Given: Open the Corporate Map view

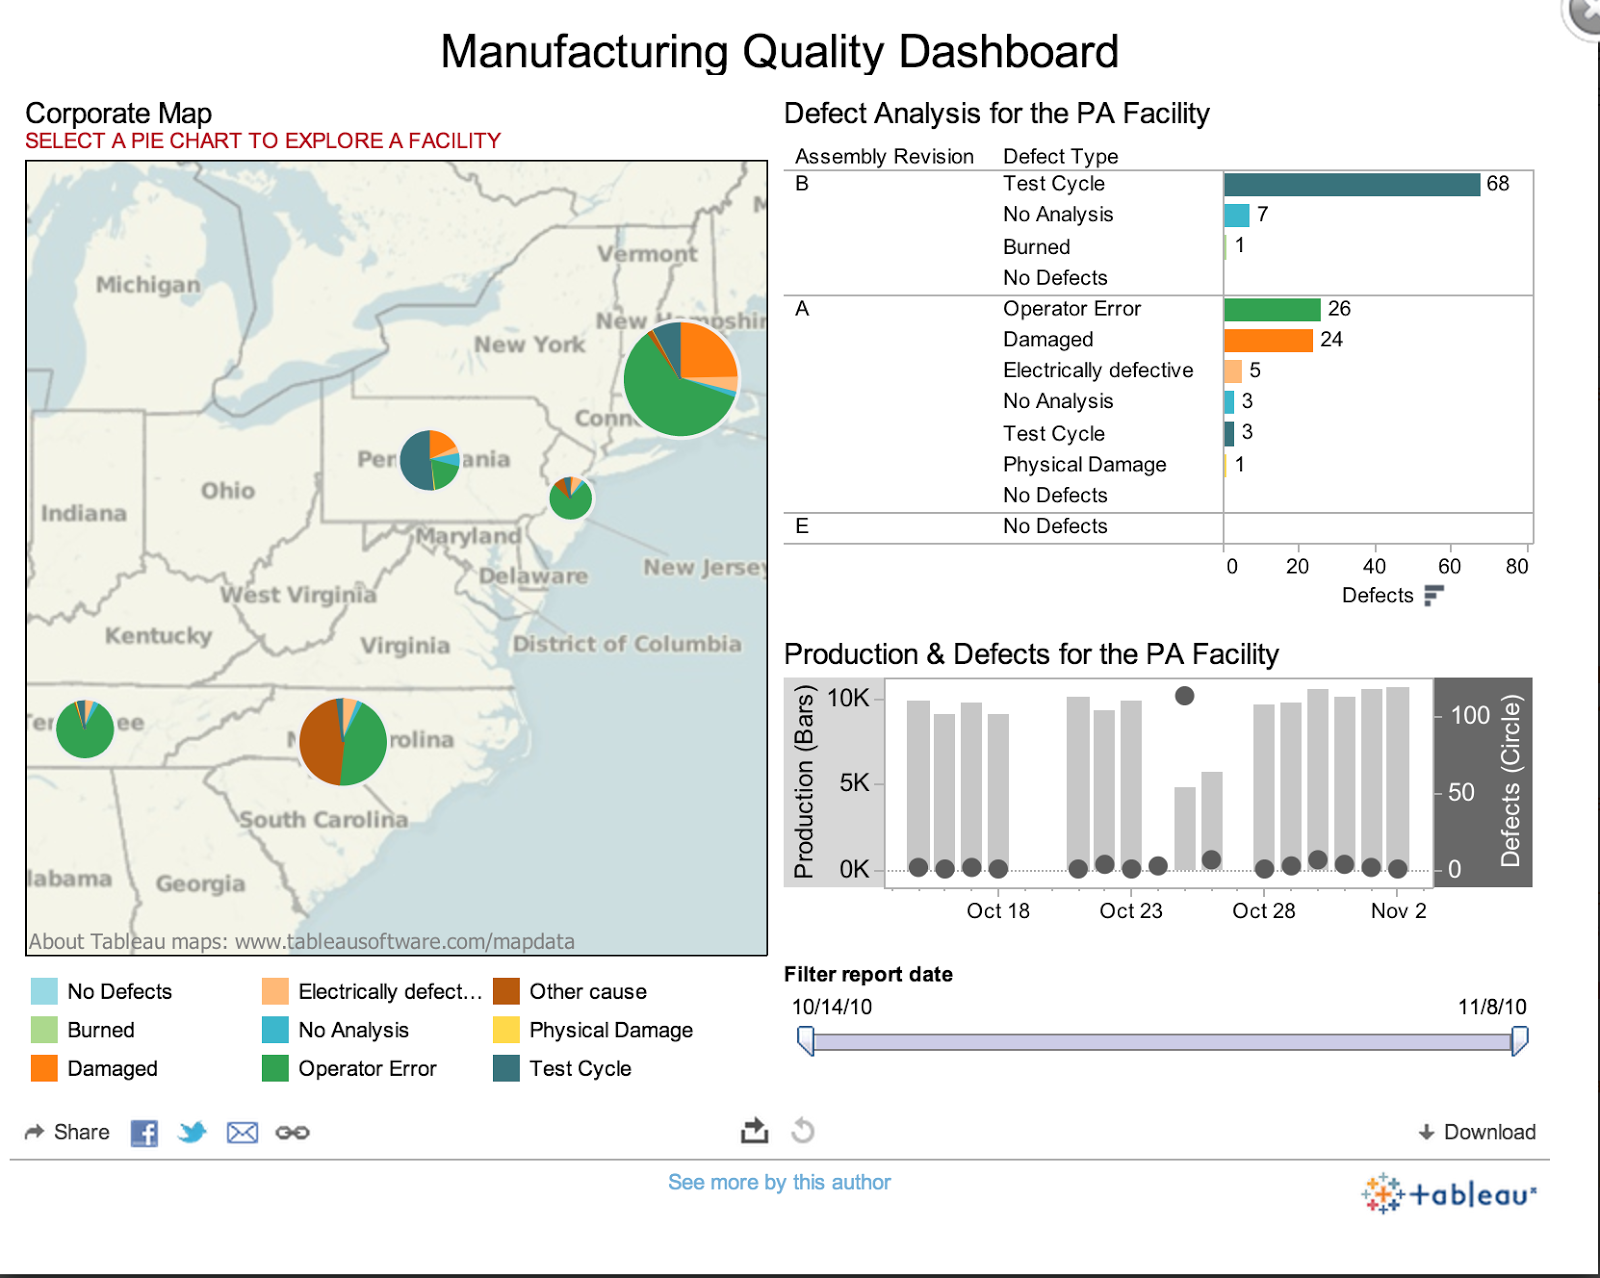Looking at the screenshot, I should (x=120, y=113).
